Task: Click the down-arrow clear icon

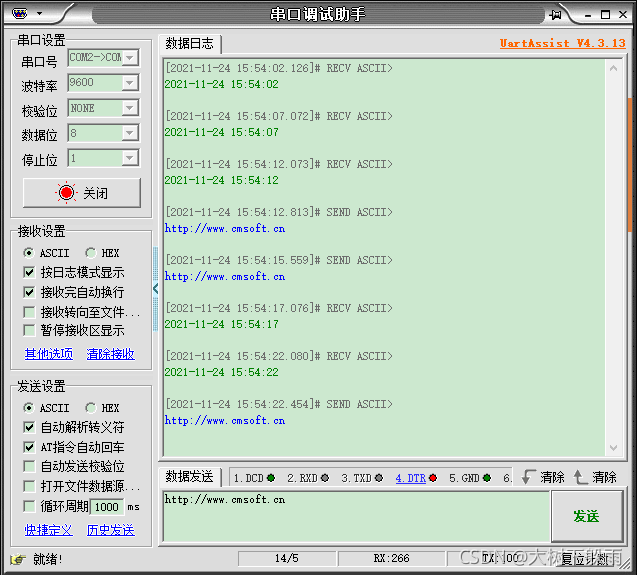Action: click(528, 477)
